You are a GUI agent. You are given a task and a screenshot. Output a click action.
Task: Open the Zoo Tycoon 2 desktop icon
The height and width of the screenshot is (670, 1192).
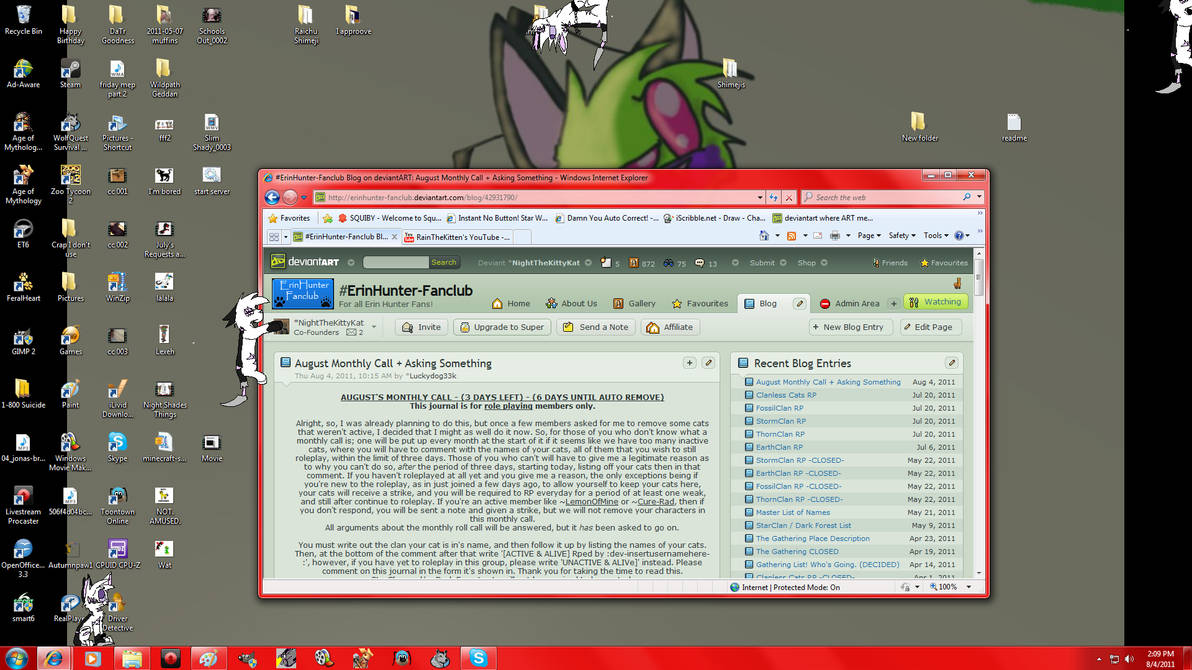[x=70, y=183]
